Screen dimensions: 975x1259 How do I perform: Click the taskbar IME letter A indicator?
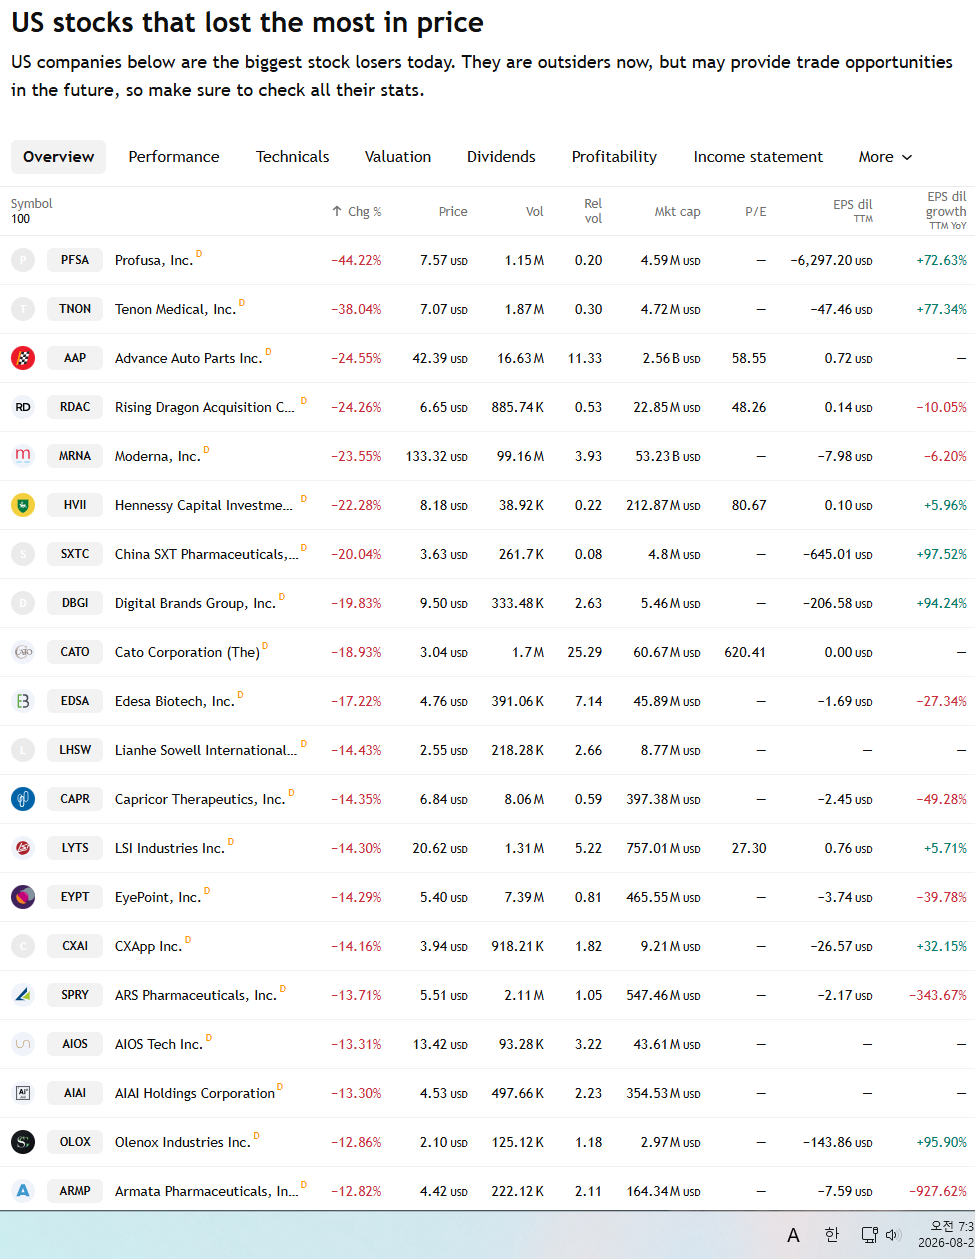[793, 1235]
